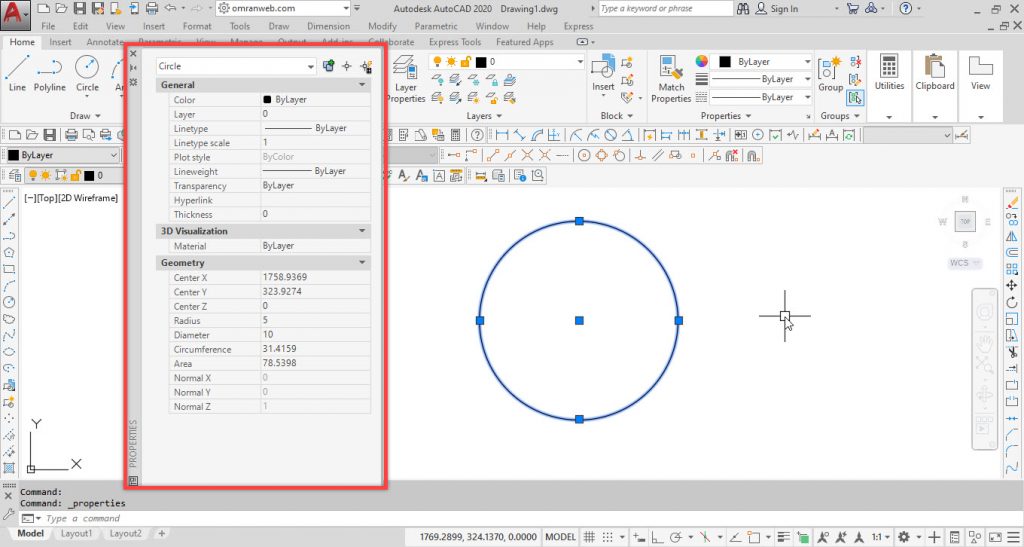This screenshot has width=1024, height=547.
Task: Switch to the Express Tools ribbon tab
Action: [x=456, y=43]
